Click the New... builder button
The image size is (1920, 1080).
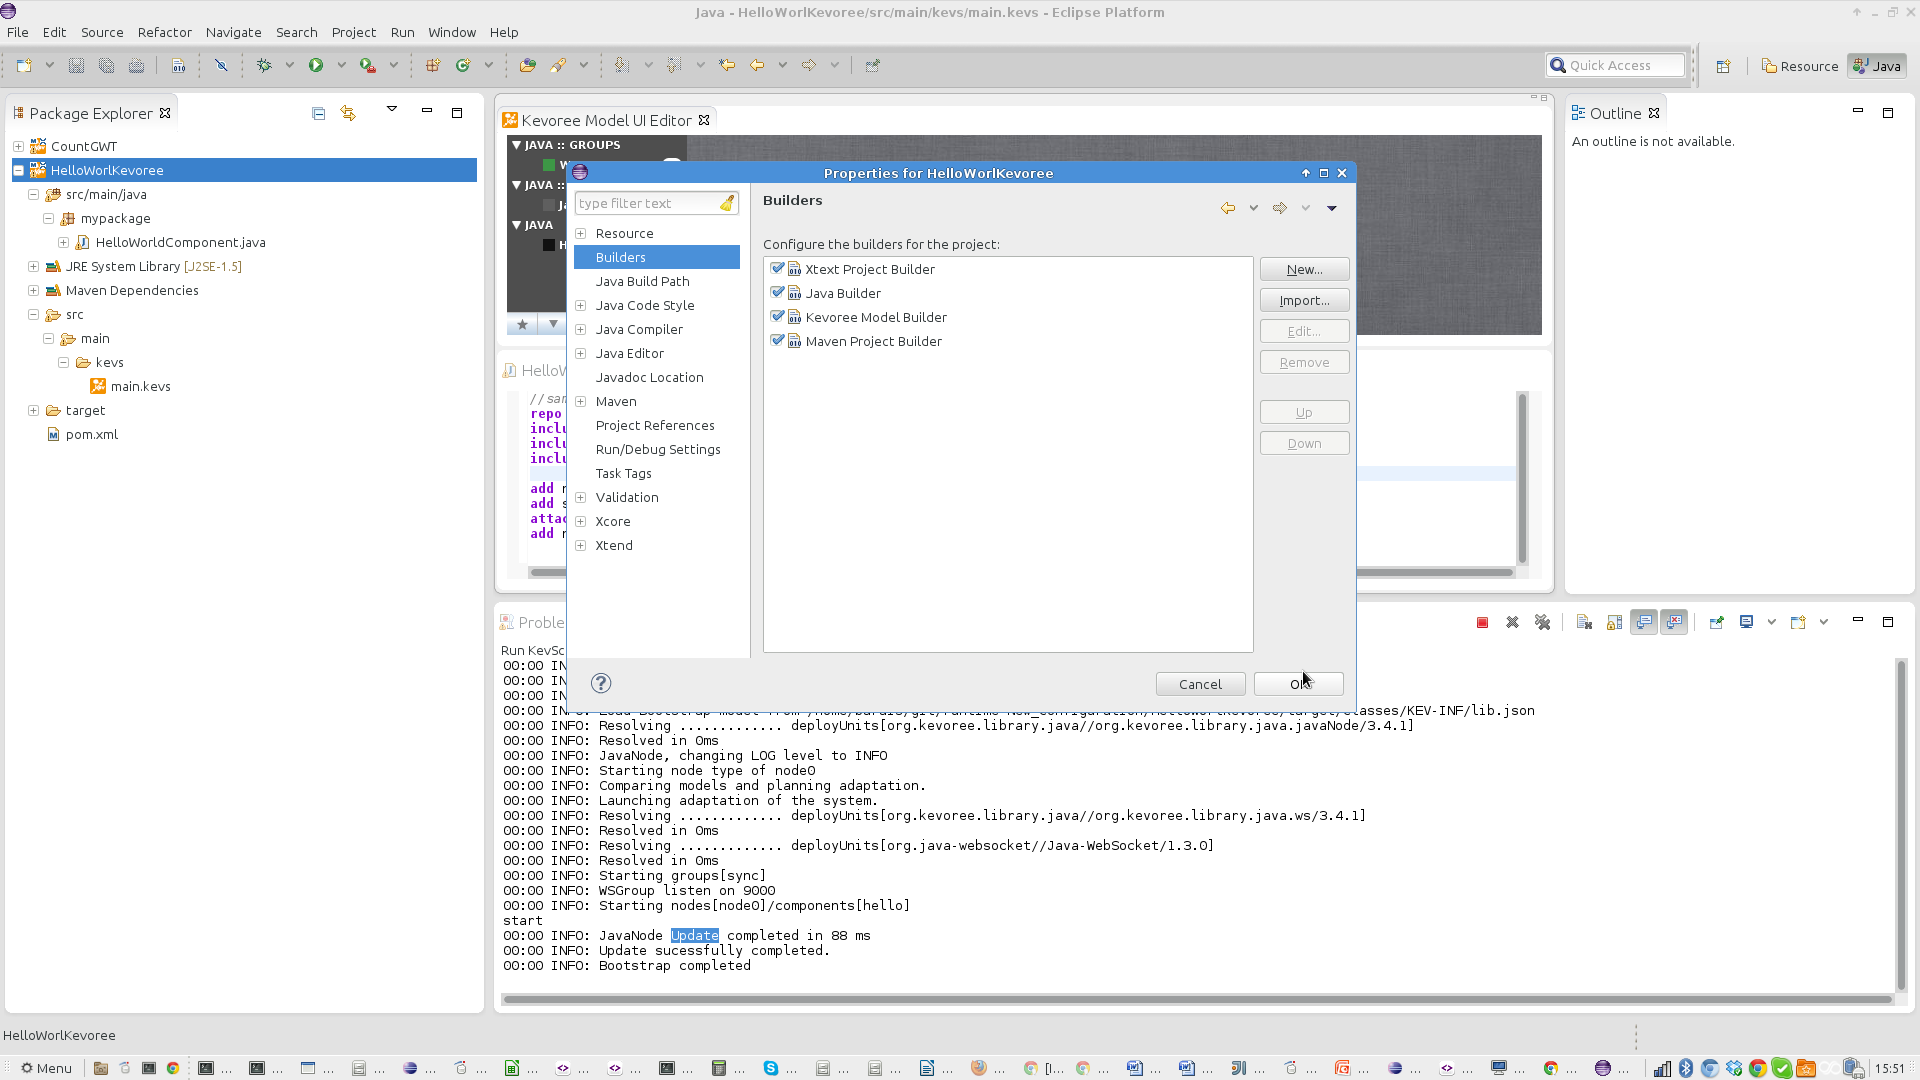tap(1304, 269)
